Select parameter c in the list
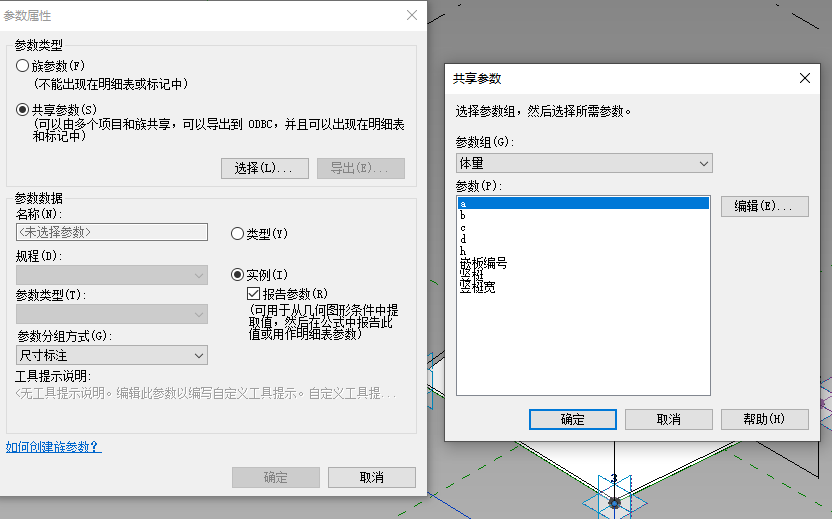 583,228
